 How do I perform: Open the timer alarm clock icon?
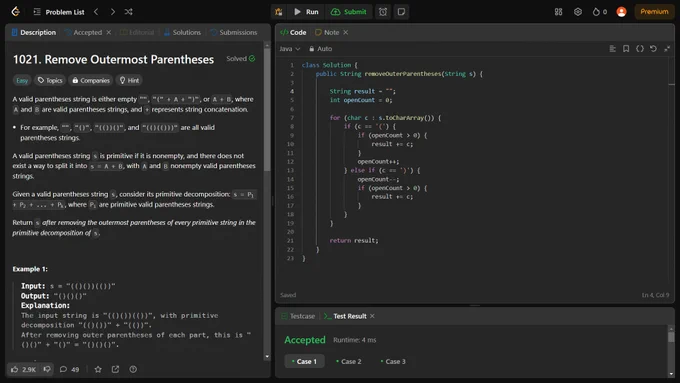click(383, 12)
